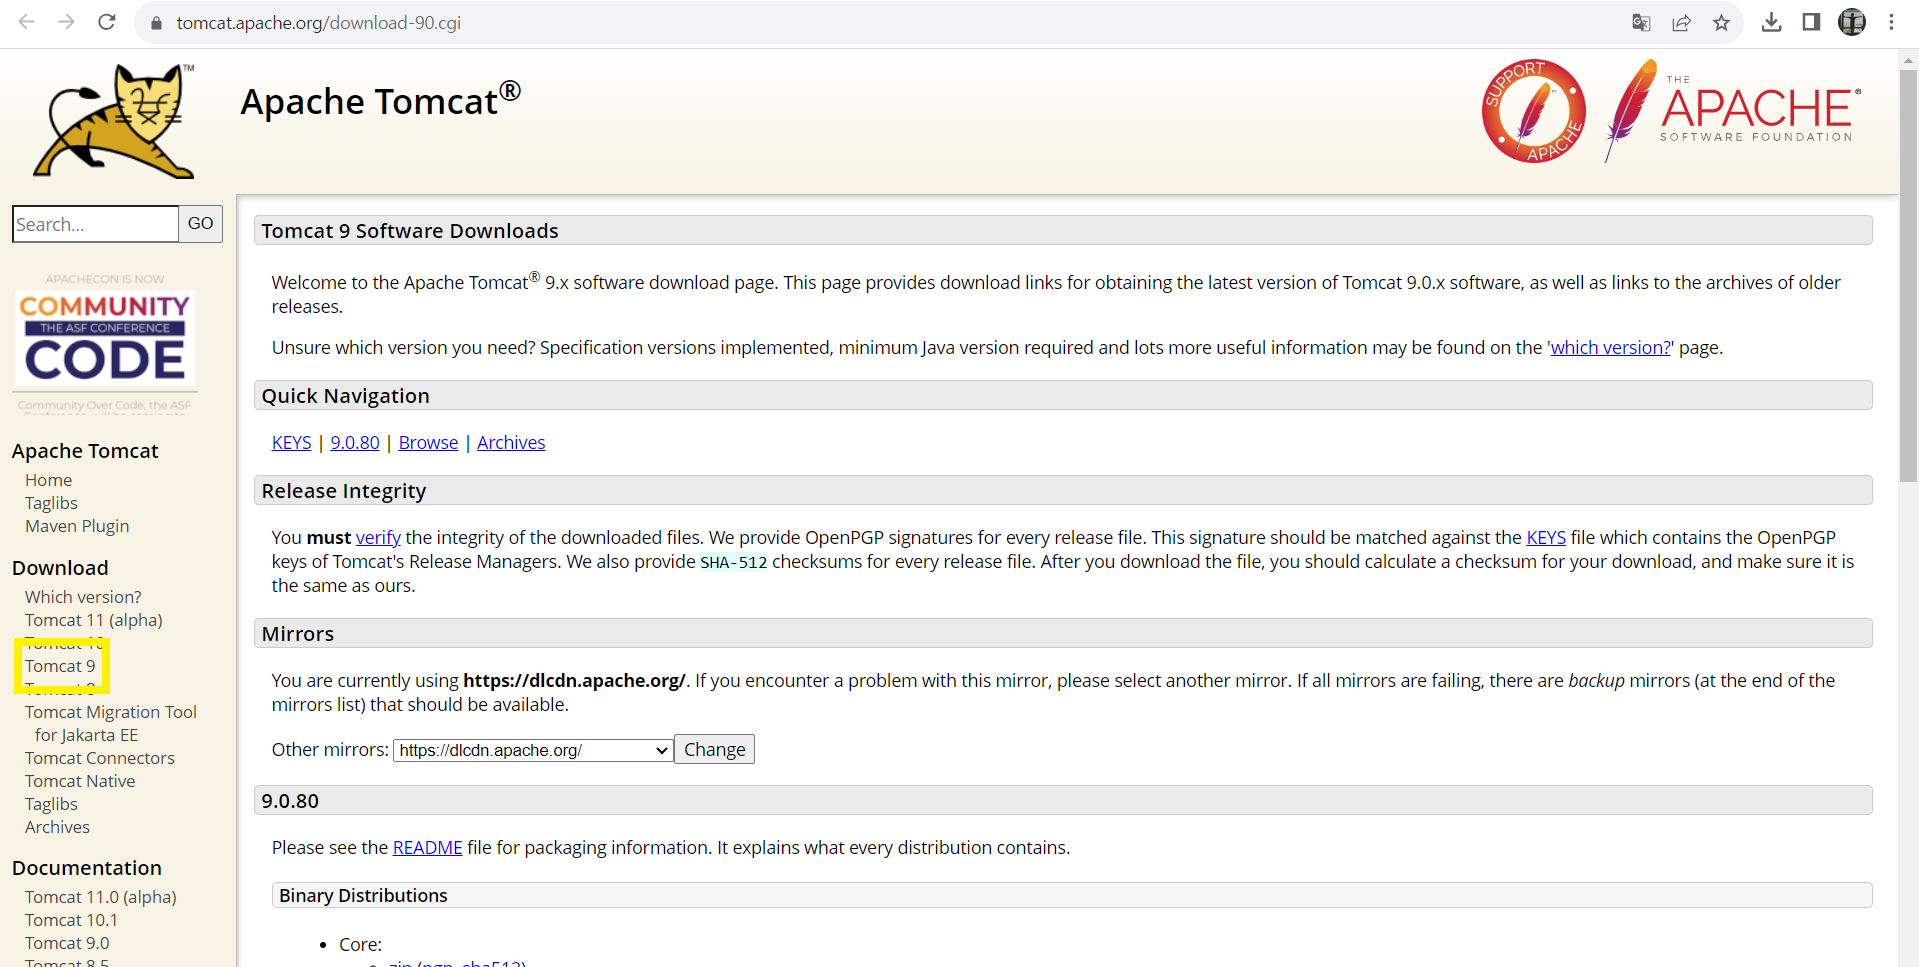This screenshot has width=1919, height=967.
Task: Click the site lock icon in address bar
Action: tap(156, 23)
